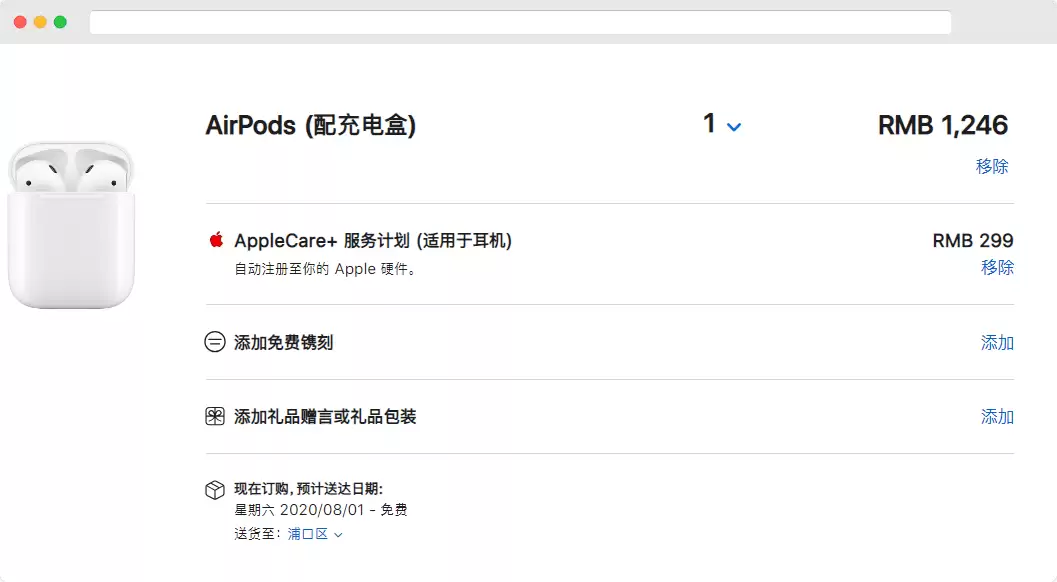This screenshot has height=582, width=1057.
Task: Expand the 浦口区 delivery location dropdown
Action: (315, 534)
